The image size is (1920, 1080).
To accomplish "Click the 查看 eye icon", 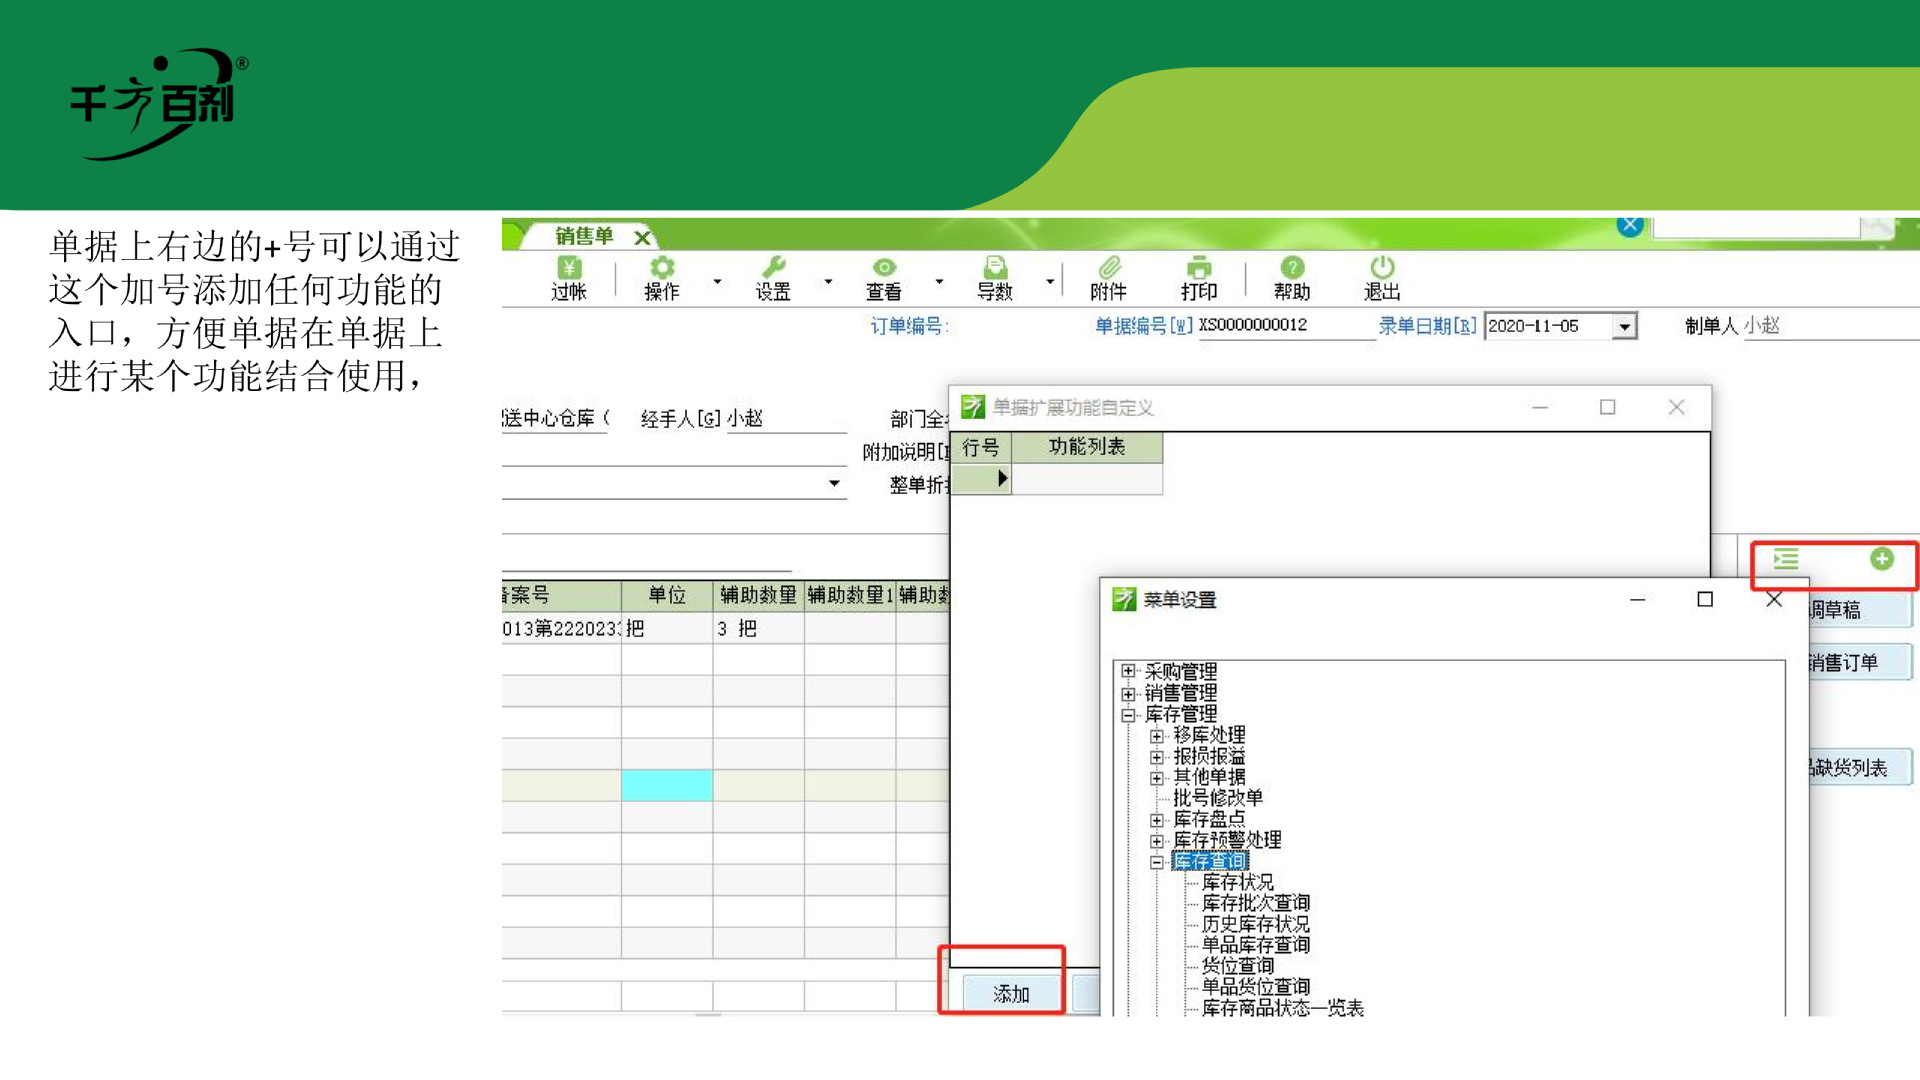I will (x=883, y=269).
